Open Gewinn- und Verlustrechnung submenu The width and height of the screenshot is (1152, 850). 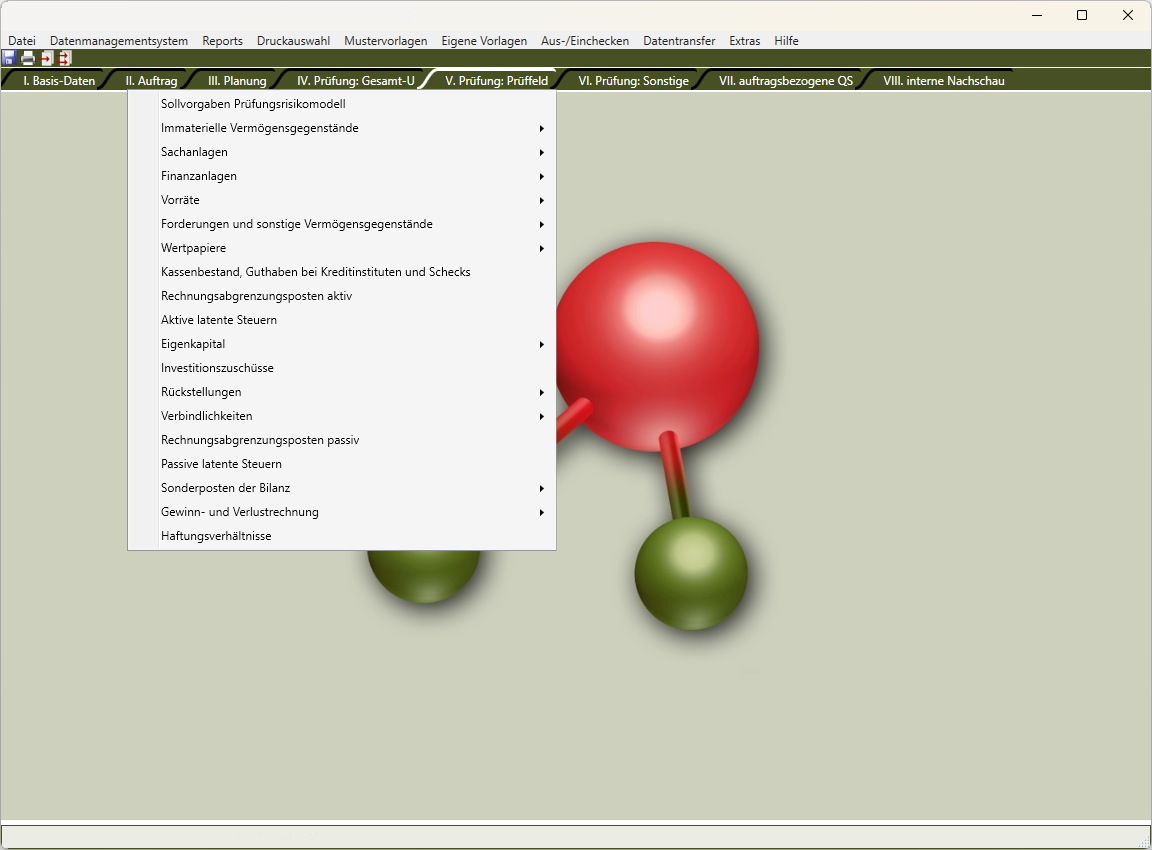[x=239, y=512]
